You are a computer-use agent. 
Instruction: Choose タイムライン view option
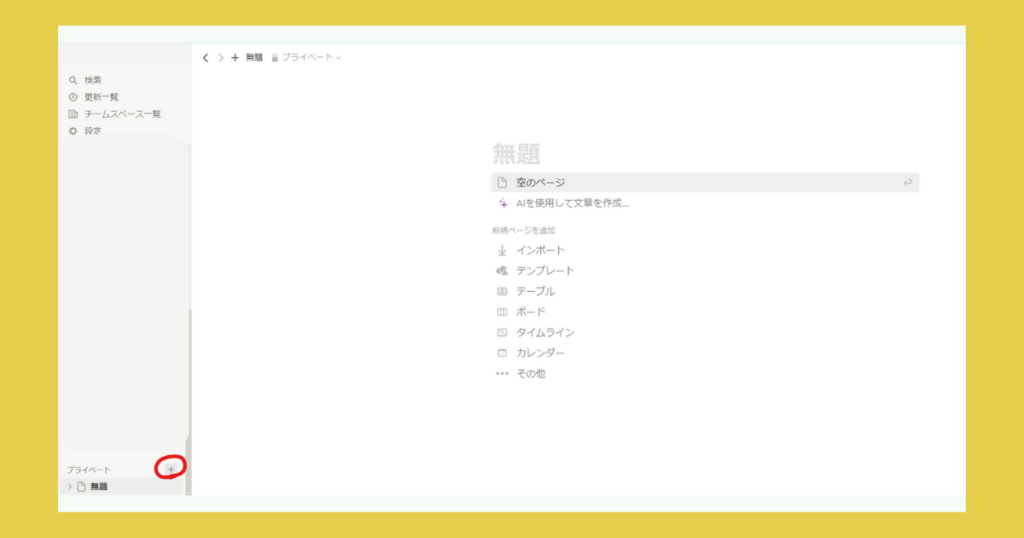click(x=545, y=332)
